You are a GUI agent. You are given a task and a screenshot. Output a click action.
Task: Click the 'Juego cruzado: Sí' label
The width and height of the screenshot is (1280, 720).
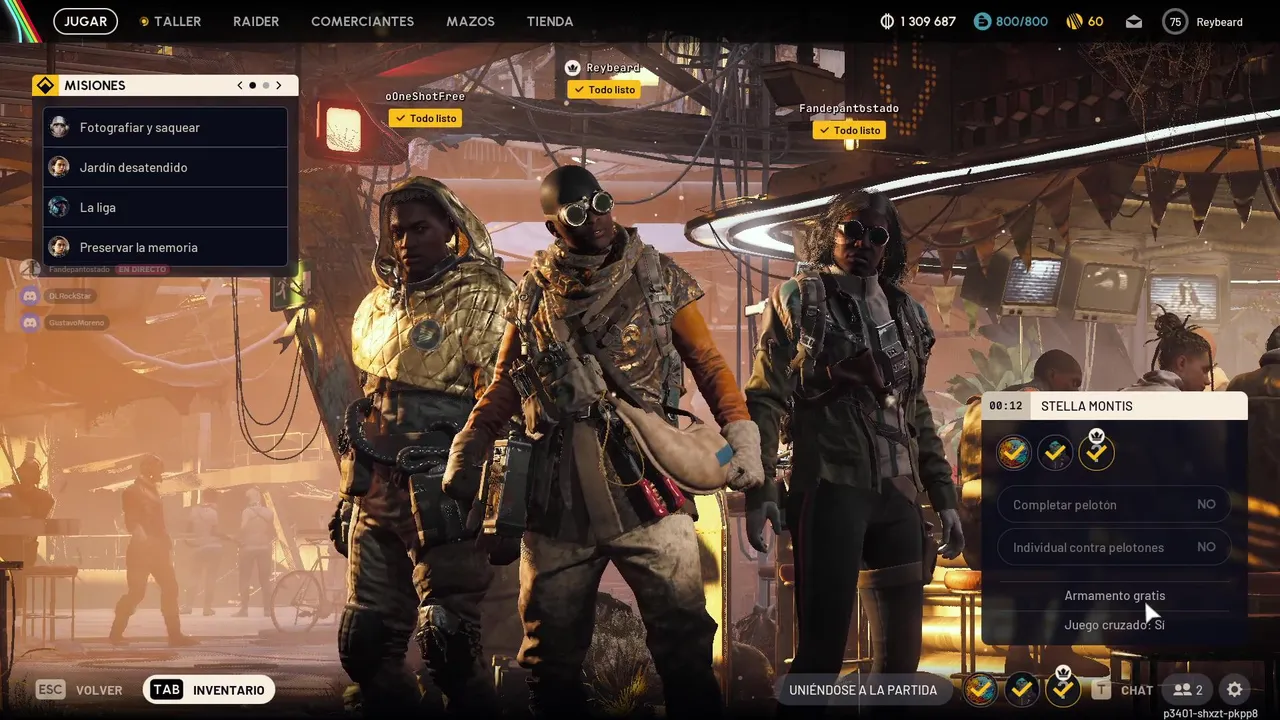point(1115,625)
